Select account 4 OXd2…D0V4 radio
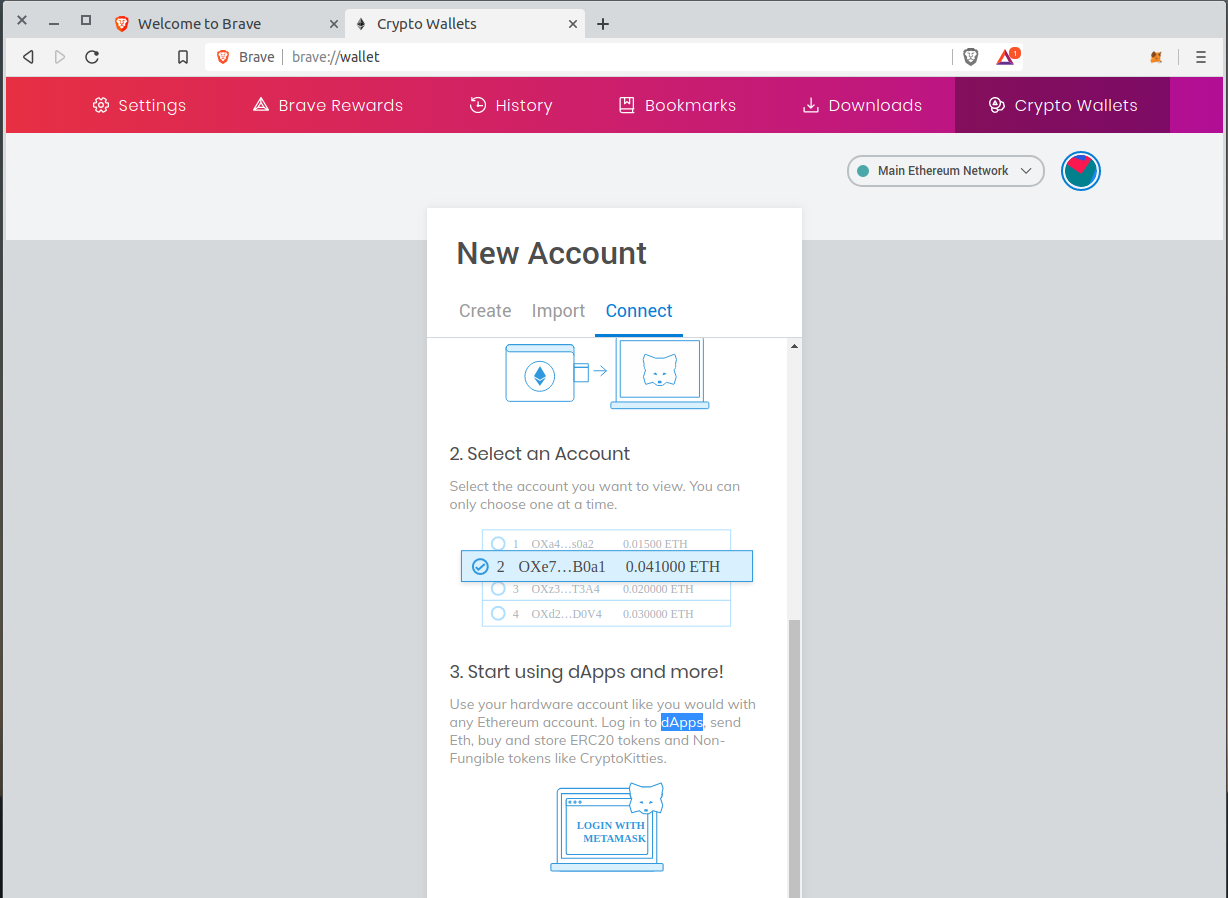The height and width of the screenshot is (898, 1228). tap(498, 613)
